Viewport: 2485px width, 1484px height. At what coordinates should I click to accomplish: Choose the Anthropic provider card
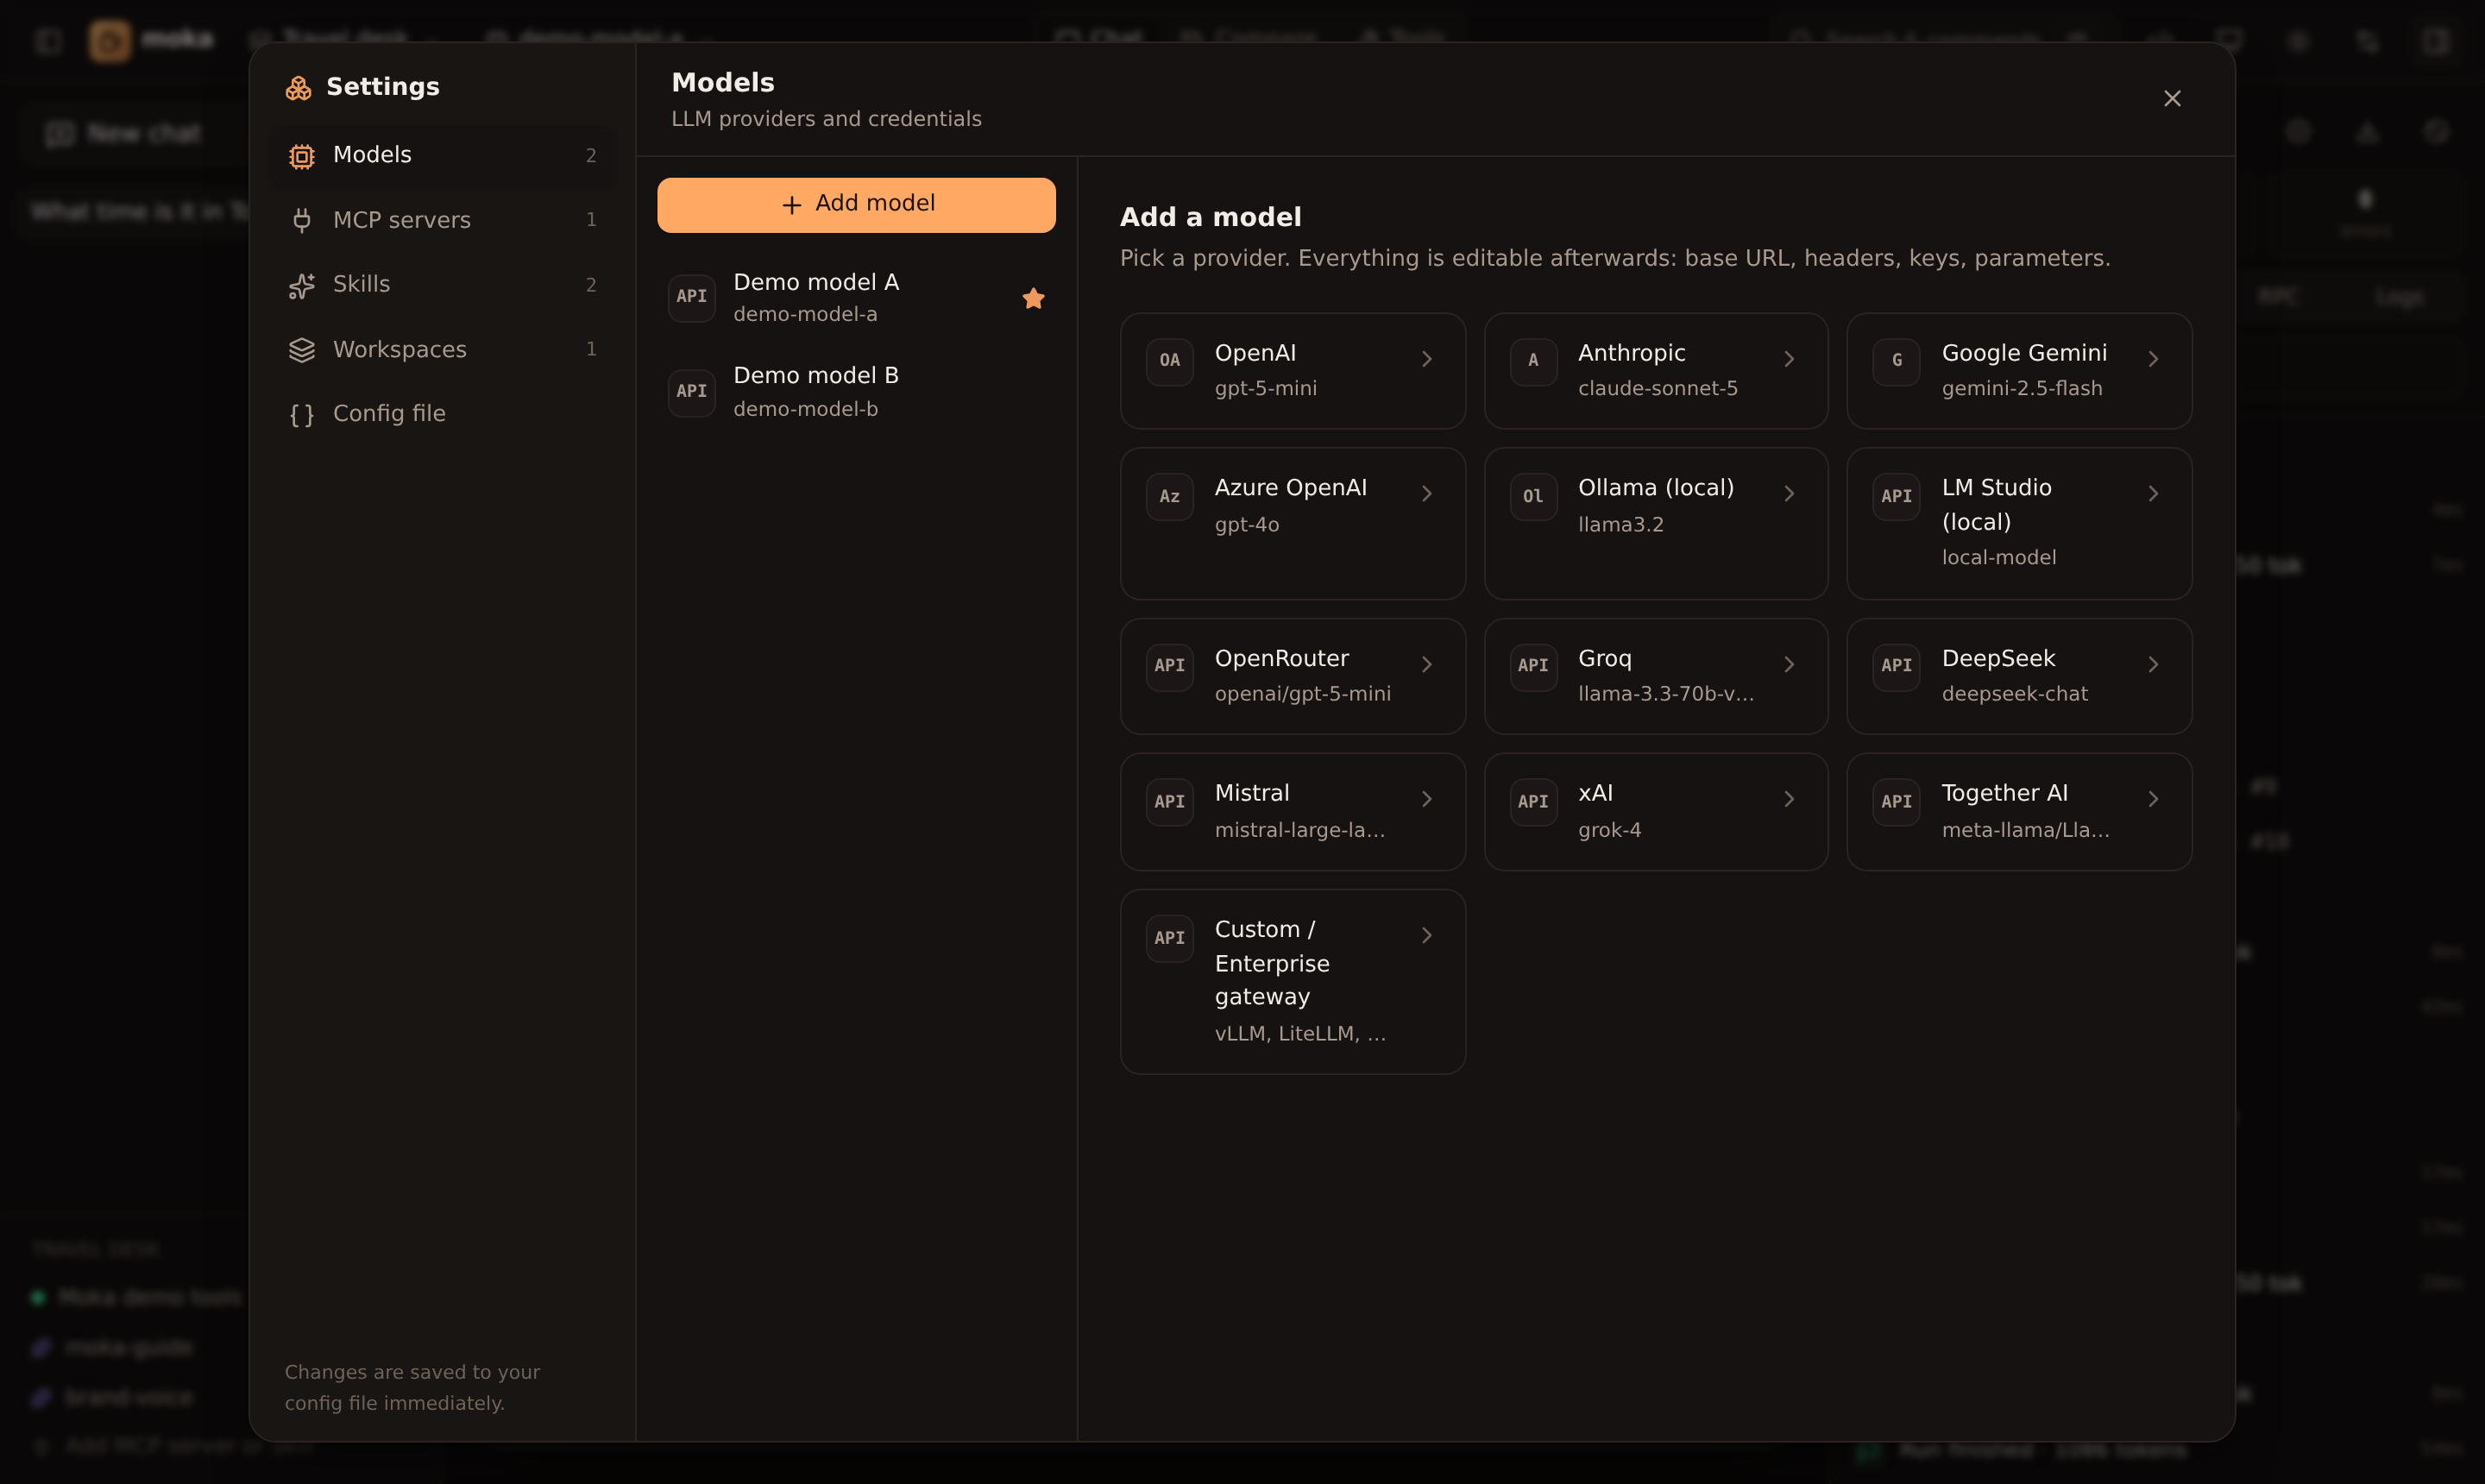(x=1656, y=371)
